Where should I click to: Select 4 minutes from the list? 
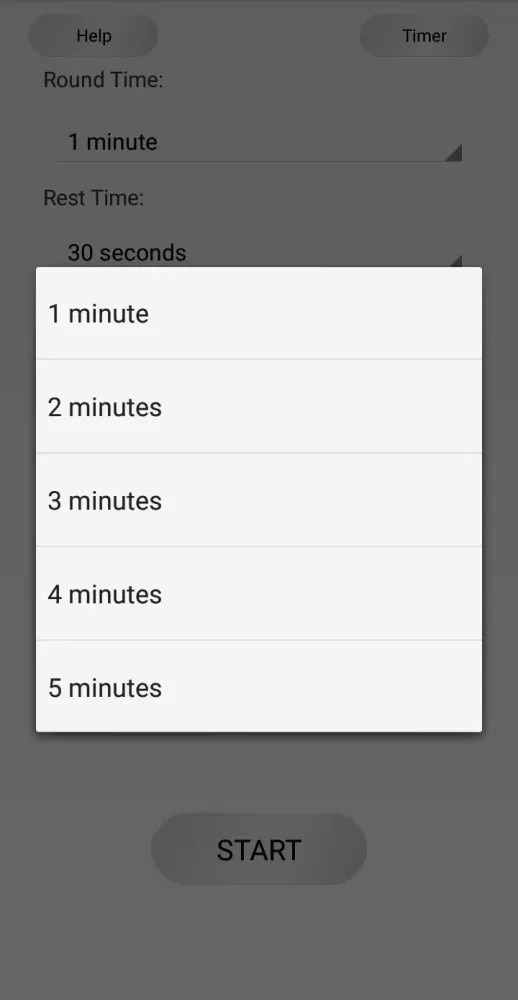tap(258, 593)
